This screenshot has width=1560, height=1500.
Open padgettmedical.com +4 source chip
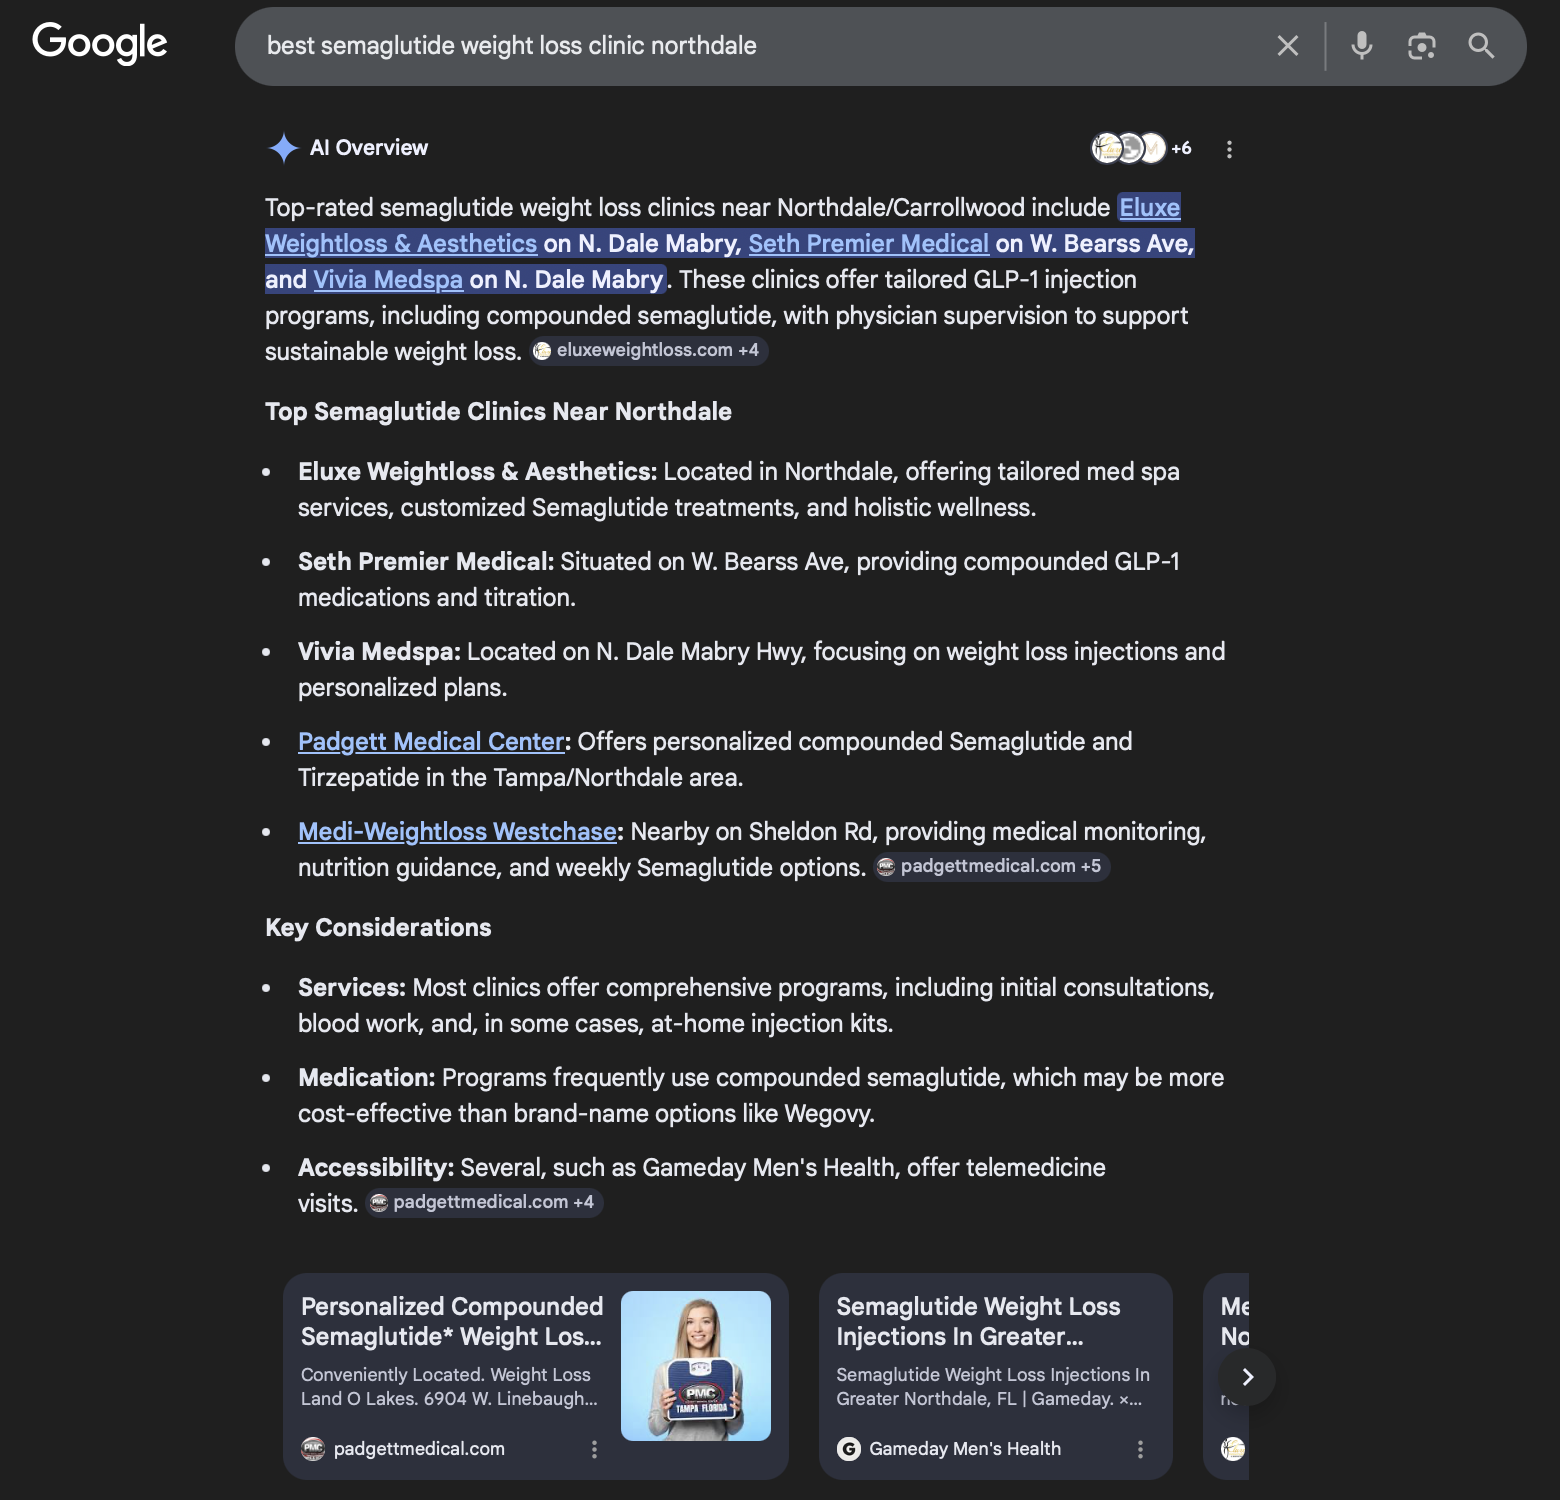485,1202
